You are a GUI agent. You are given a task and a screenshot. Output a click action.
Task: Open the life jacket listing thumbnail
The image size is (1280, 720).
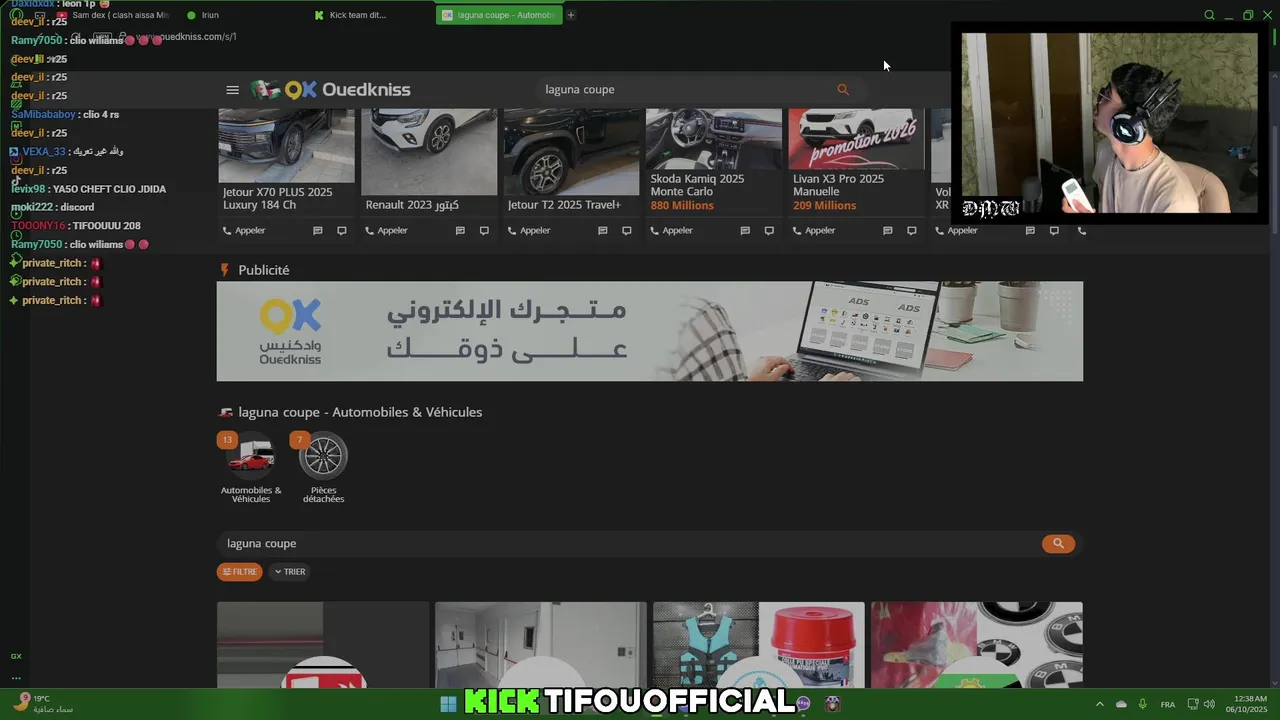coord(759,645)
